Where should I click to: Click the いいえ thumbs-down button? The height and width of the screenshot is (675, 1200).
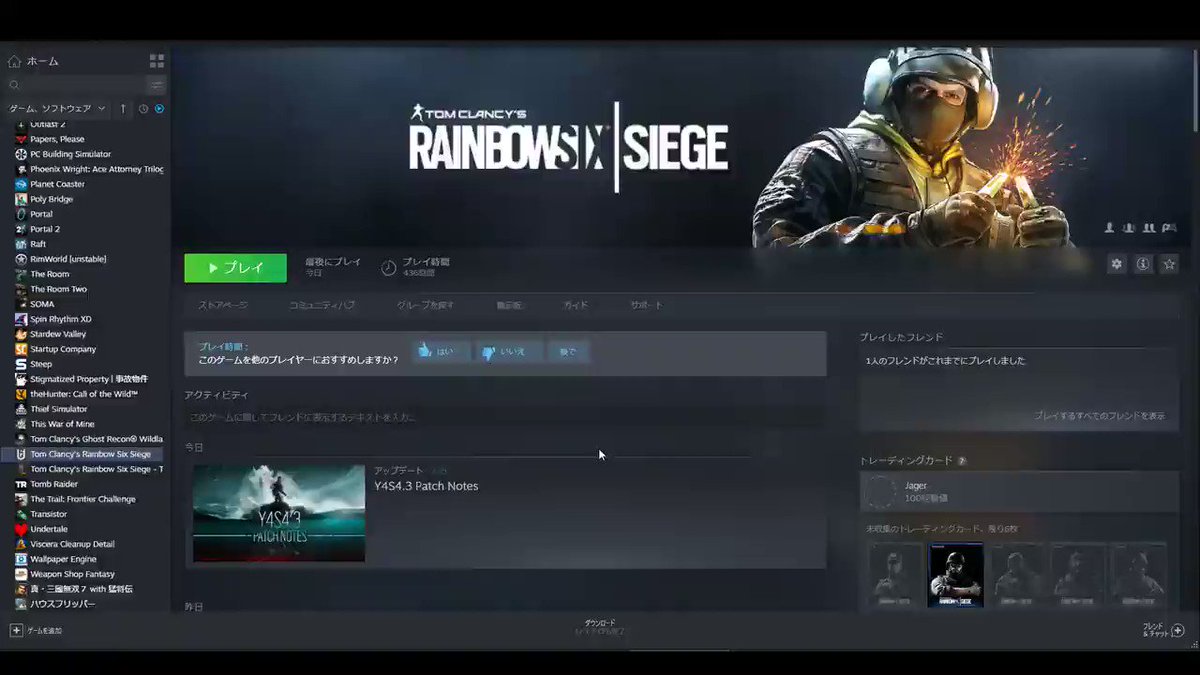[508, 352]
